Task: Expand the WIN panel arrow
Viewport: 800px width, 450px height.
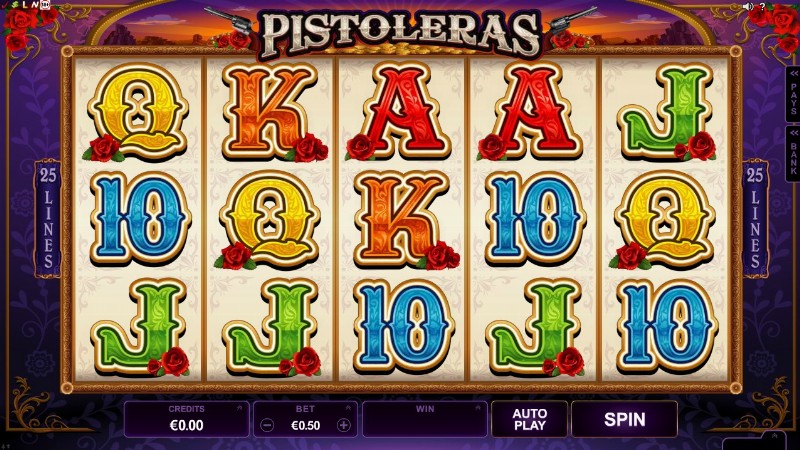Action: coord(478,408)
